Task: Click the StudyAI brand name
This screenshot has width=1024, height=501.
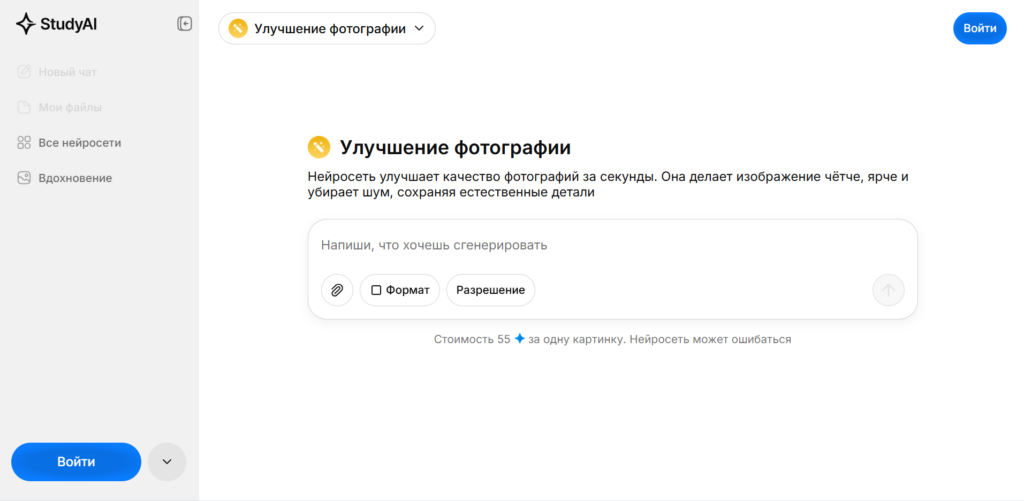Action: pos(69,25)
